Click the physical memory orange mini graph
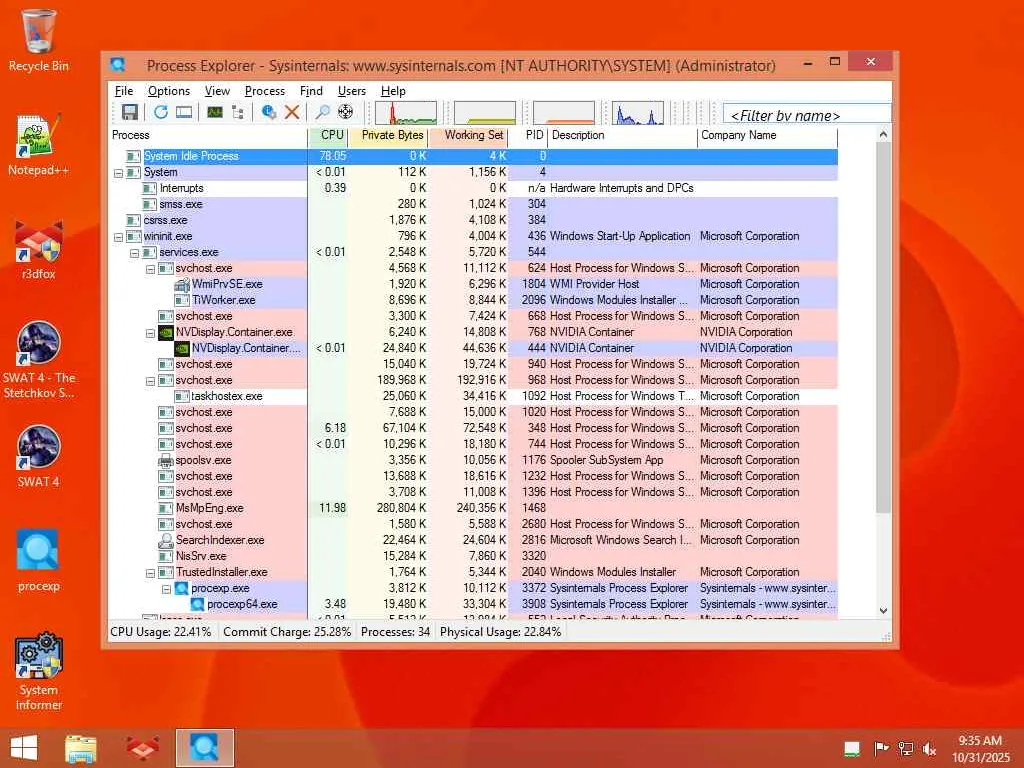The height and width of the screenshot is (768, 1024). coord(564,113)
